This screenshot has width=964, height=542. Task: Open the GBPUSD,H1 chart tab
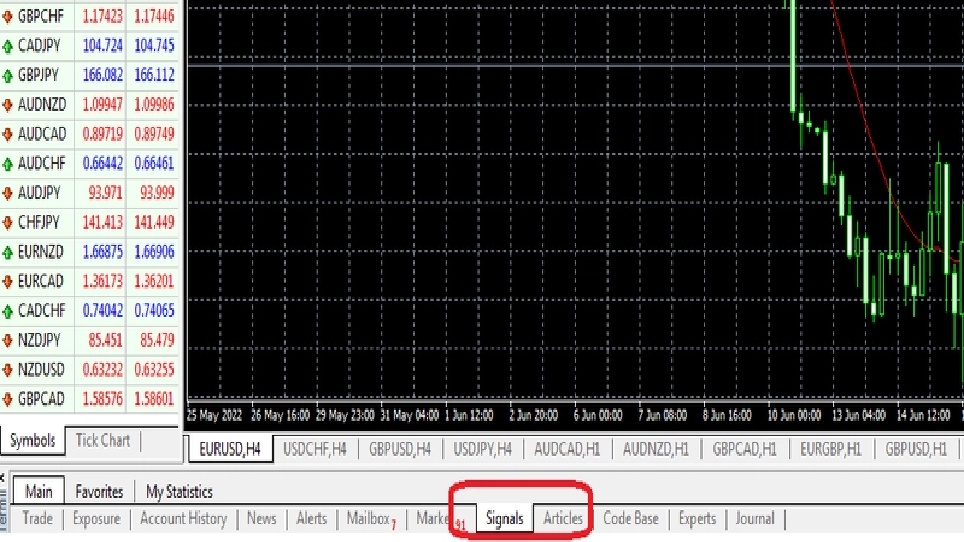pyautogui.click(x=916, y=449)
